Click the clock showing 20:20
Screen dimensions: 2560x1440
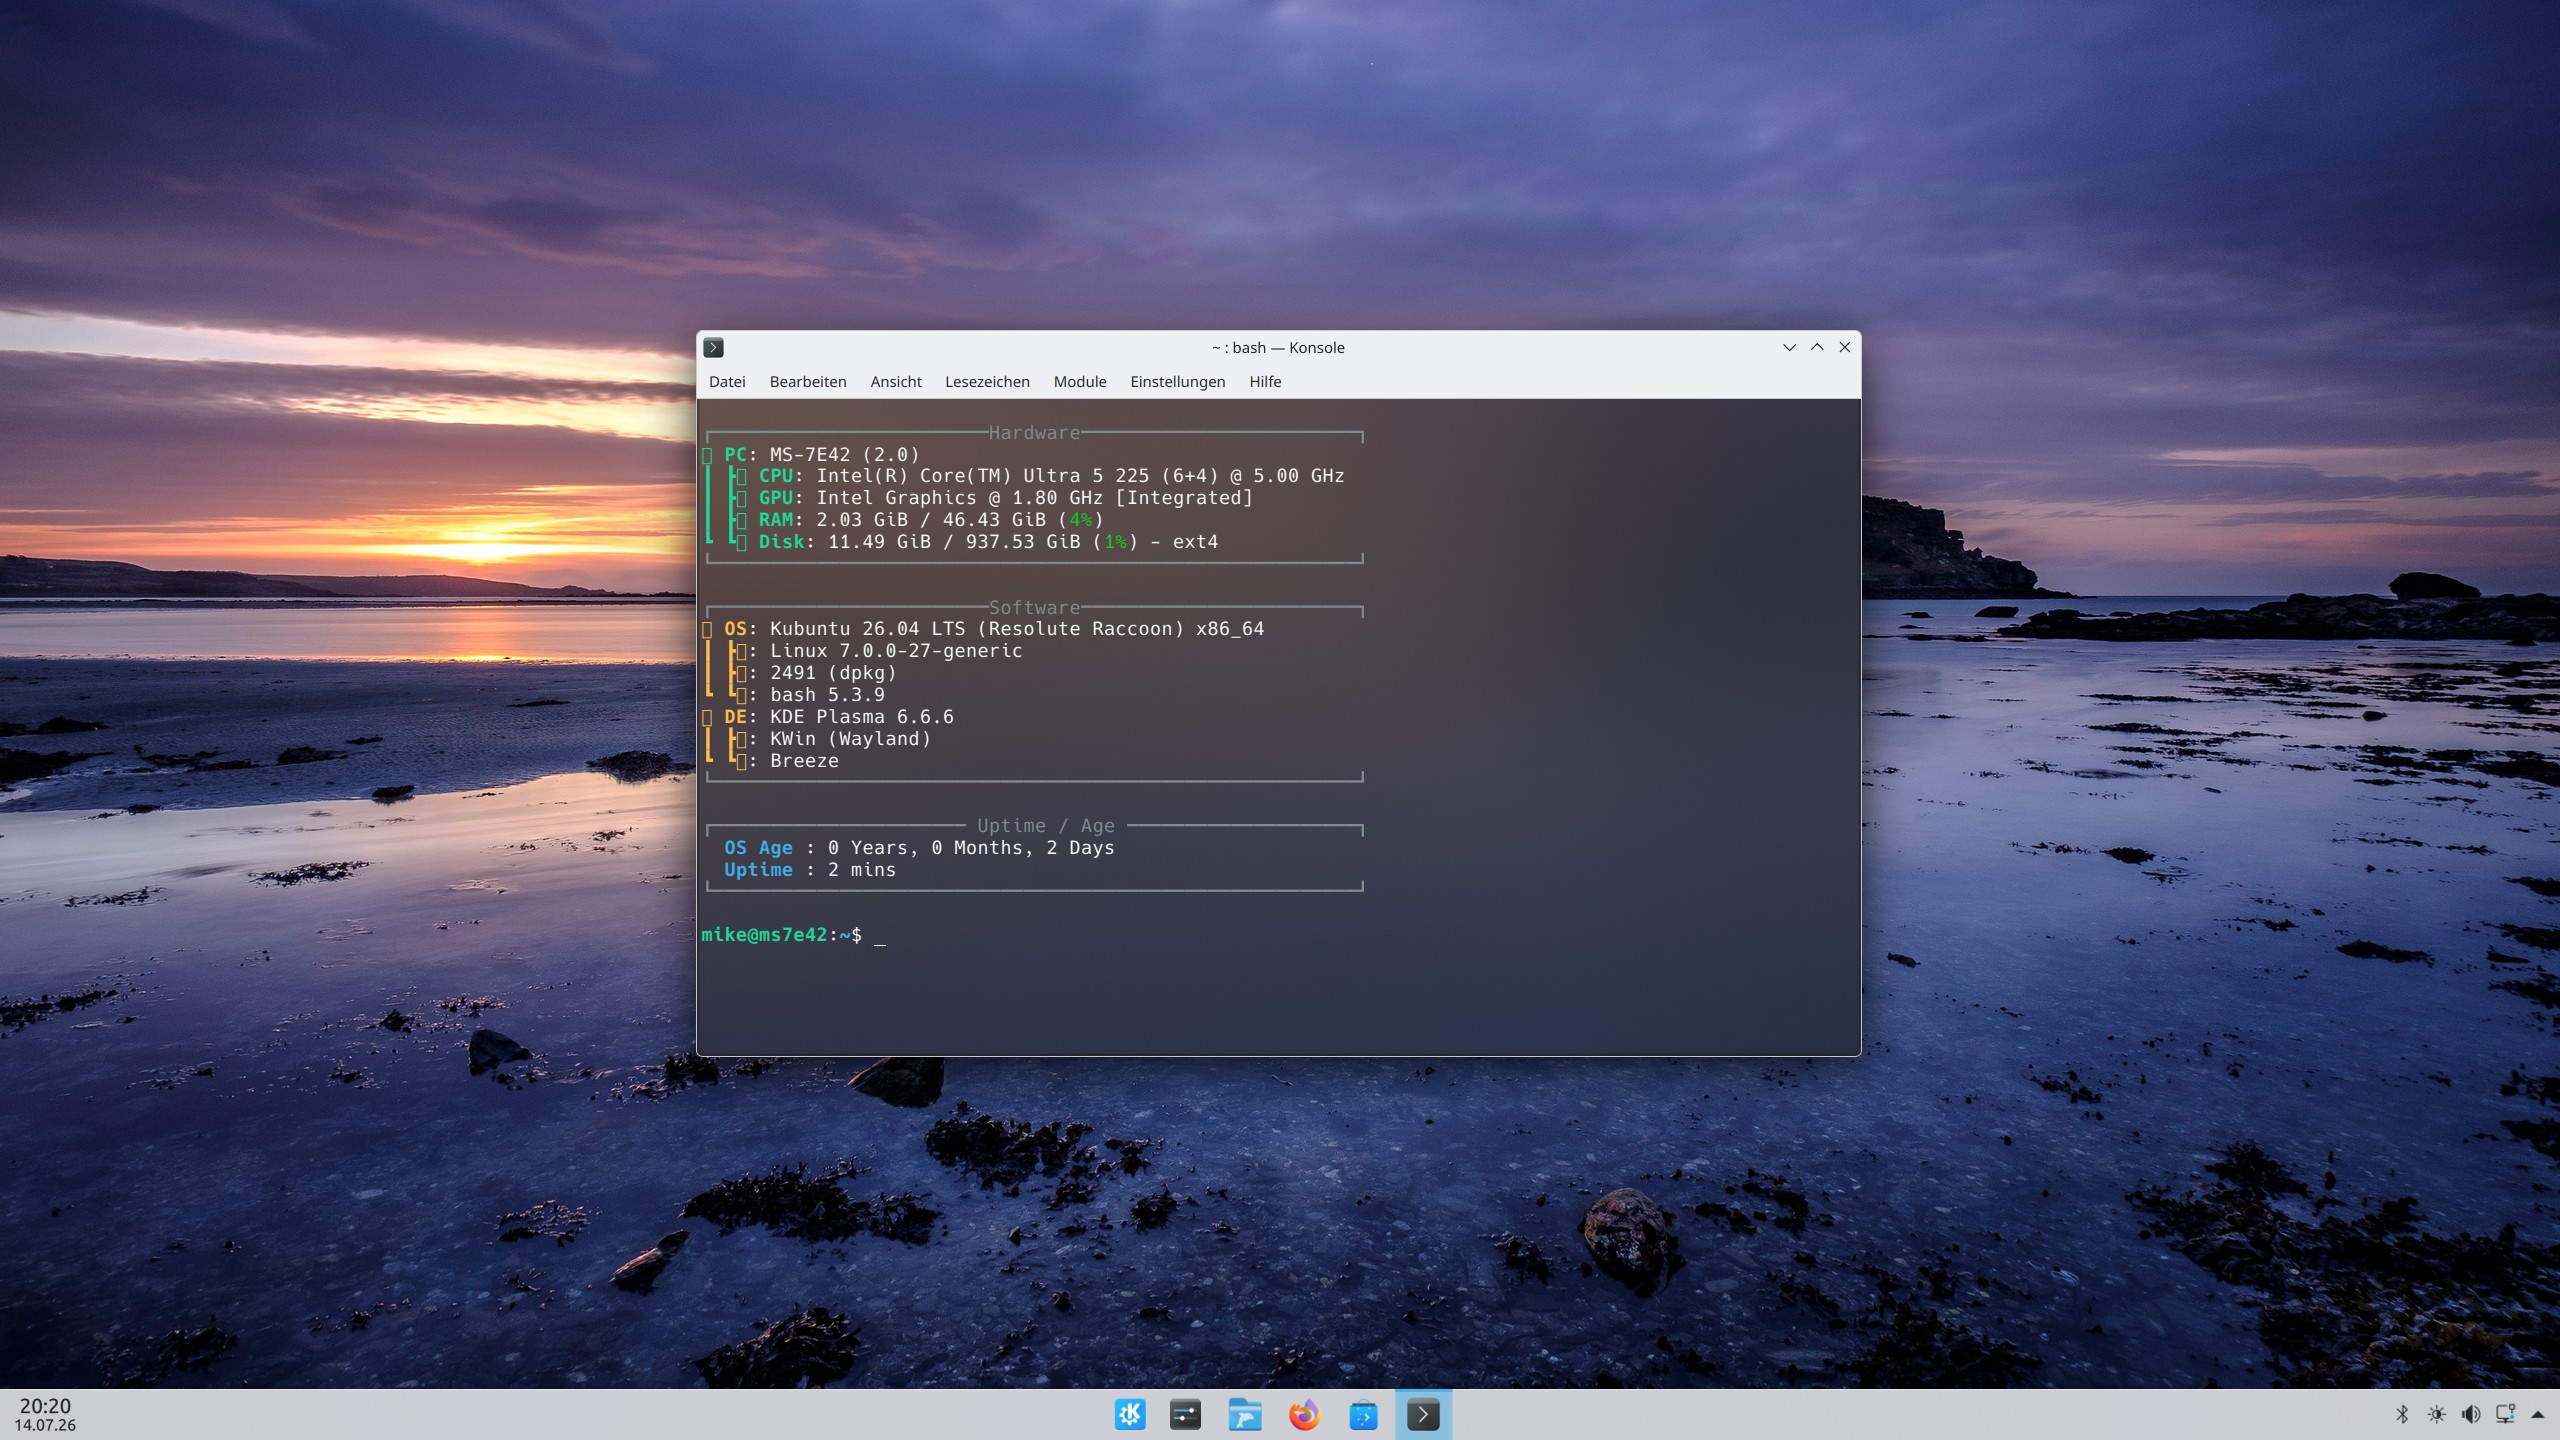[45, 1406]
